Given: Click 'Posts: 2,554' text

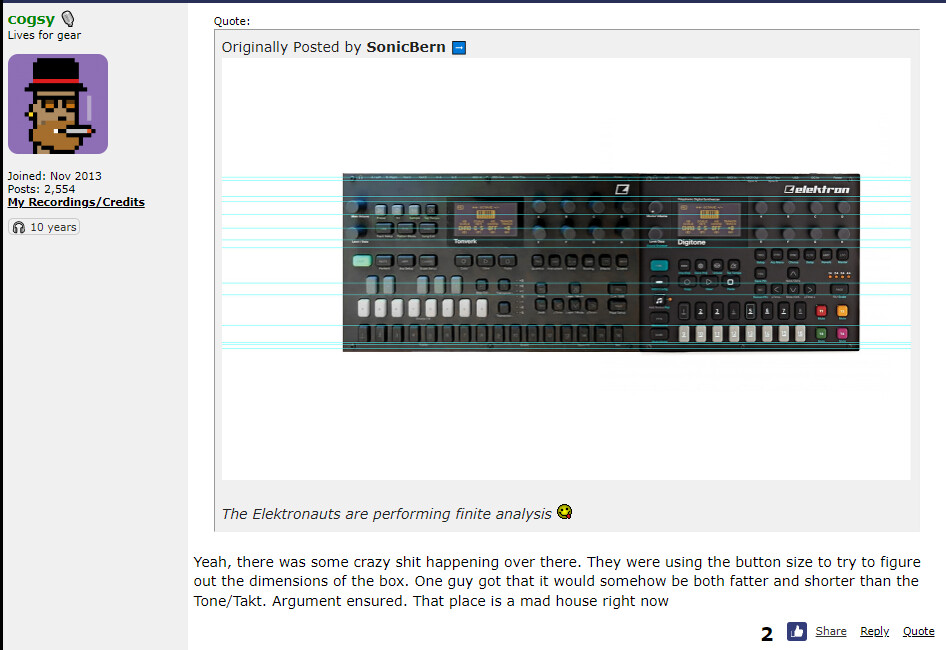Looking at the screenshot, I should (x=41, y=189).
